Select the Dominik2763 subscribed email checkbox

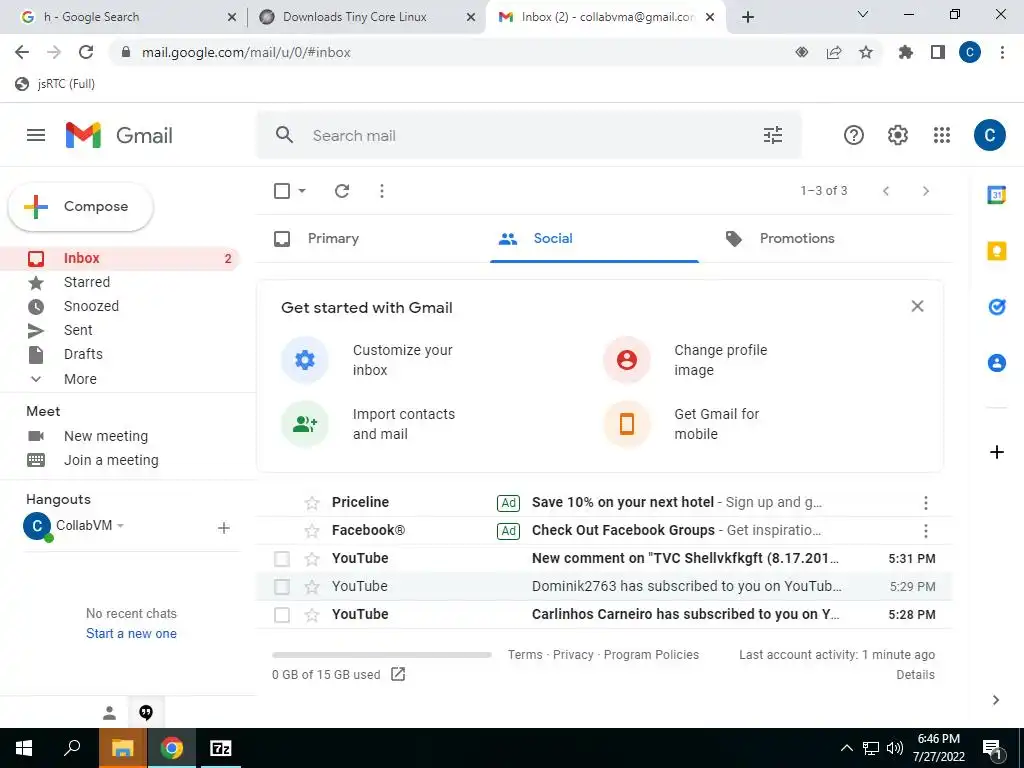point(282,586)
